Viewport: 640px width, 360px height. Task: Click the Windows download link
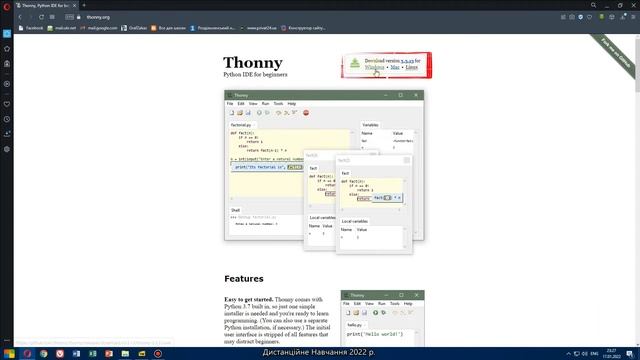click(x=374, y=67)
